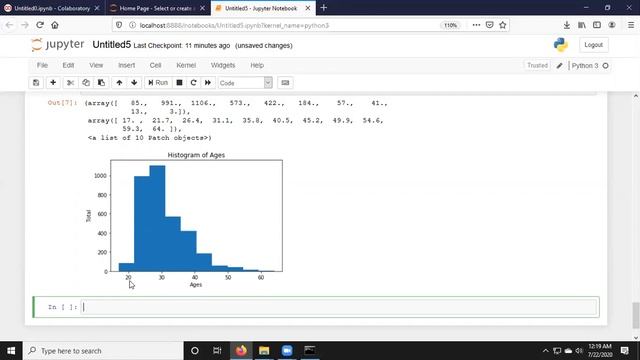Open the Help menu
This screenshot has height=360, width=640.
[257, 65]
